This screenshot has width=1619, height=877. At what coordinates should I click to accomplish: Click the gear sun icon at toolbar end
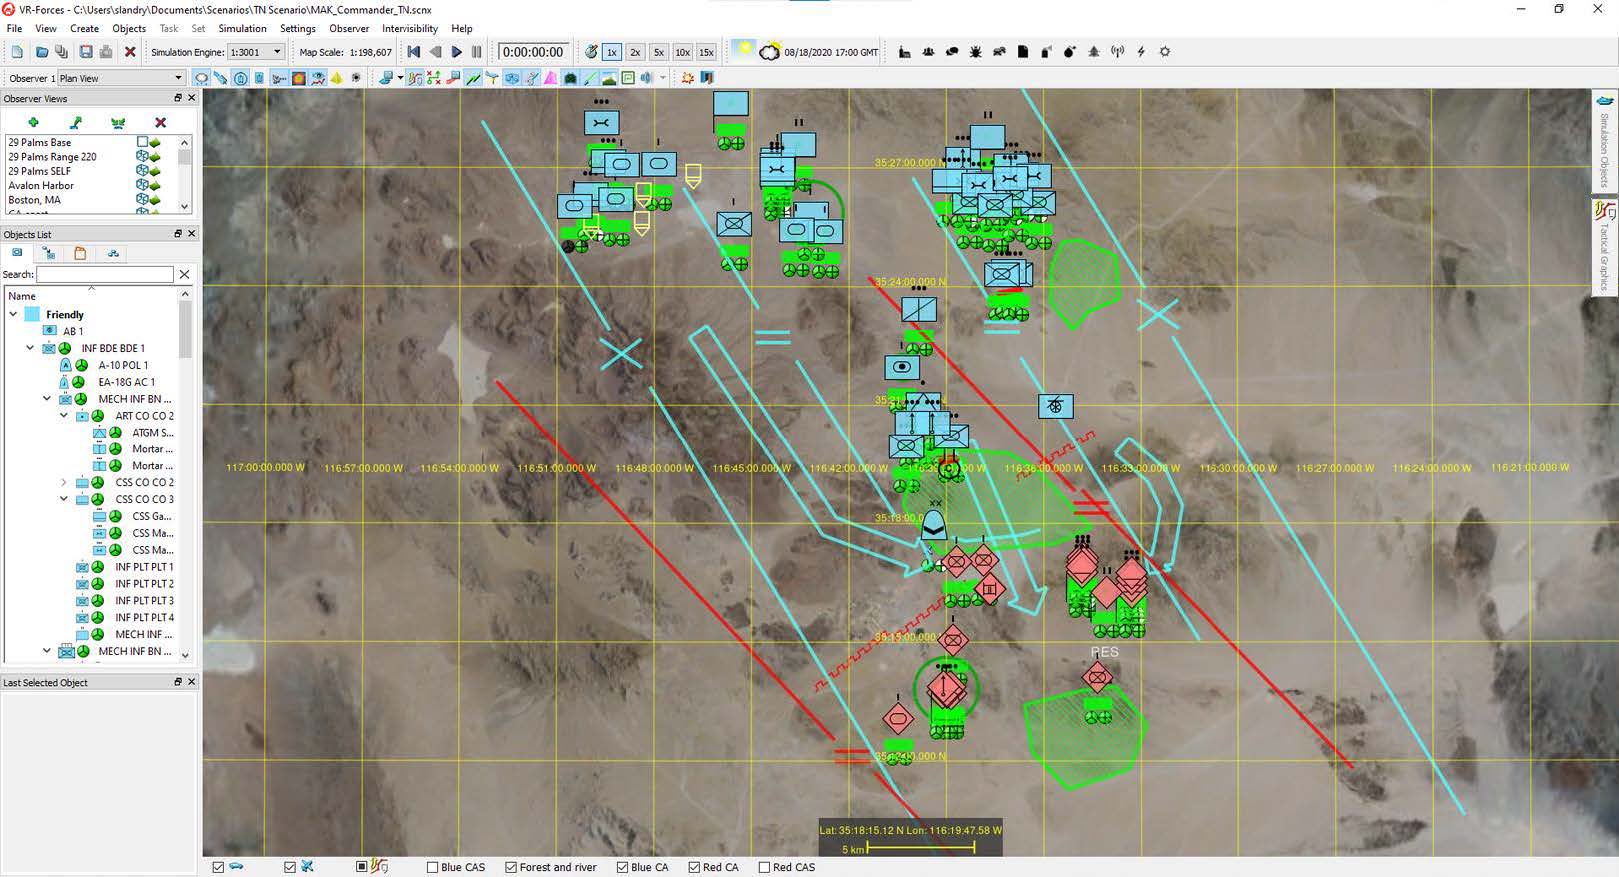pos(1164,52)
